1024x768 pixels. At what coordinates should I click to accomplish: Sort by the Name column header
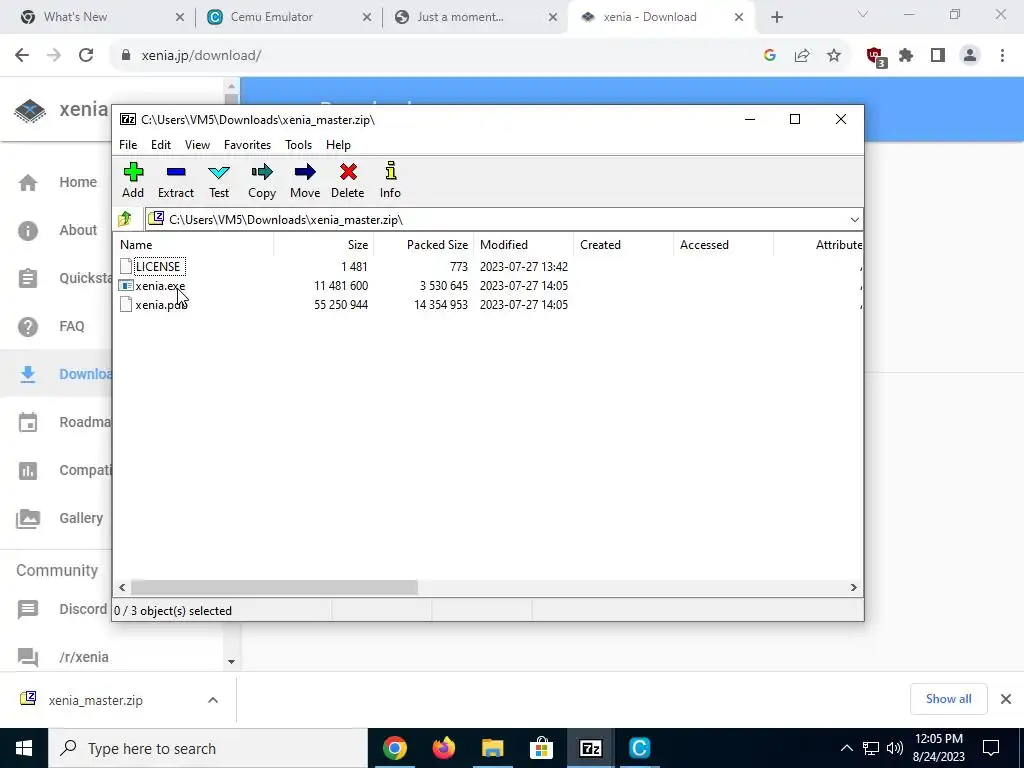pyautogui.click(x=195, y=245)
